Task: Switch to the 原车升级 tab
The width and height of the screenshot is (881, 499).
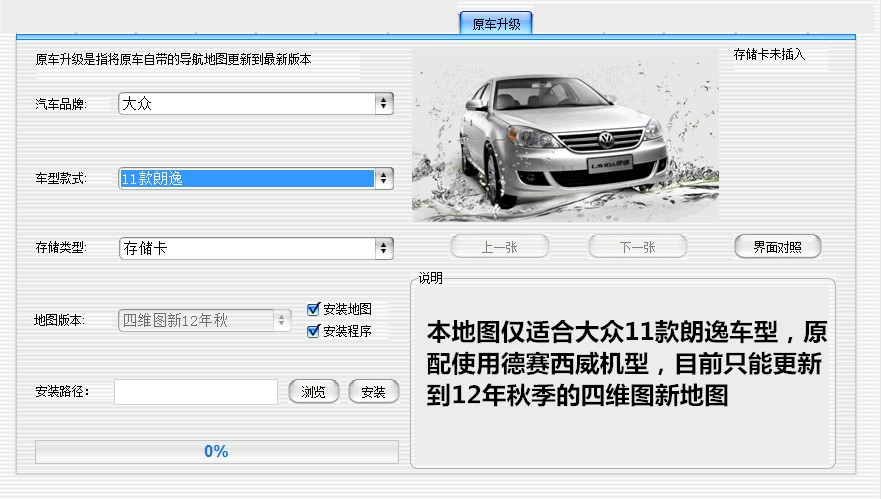Action: (x=496, y=24)
